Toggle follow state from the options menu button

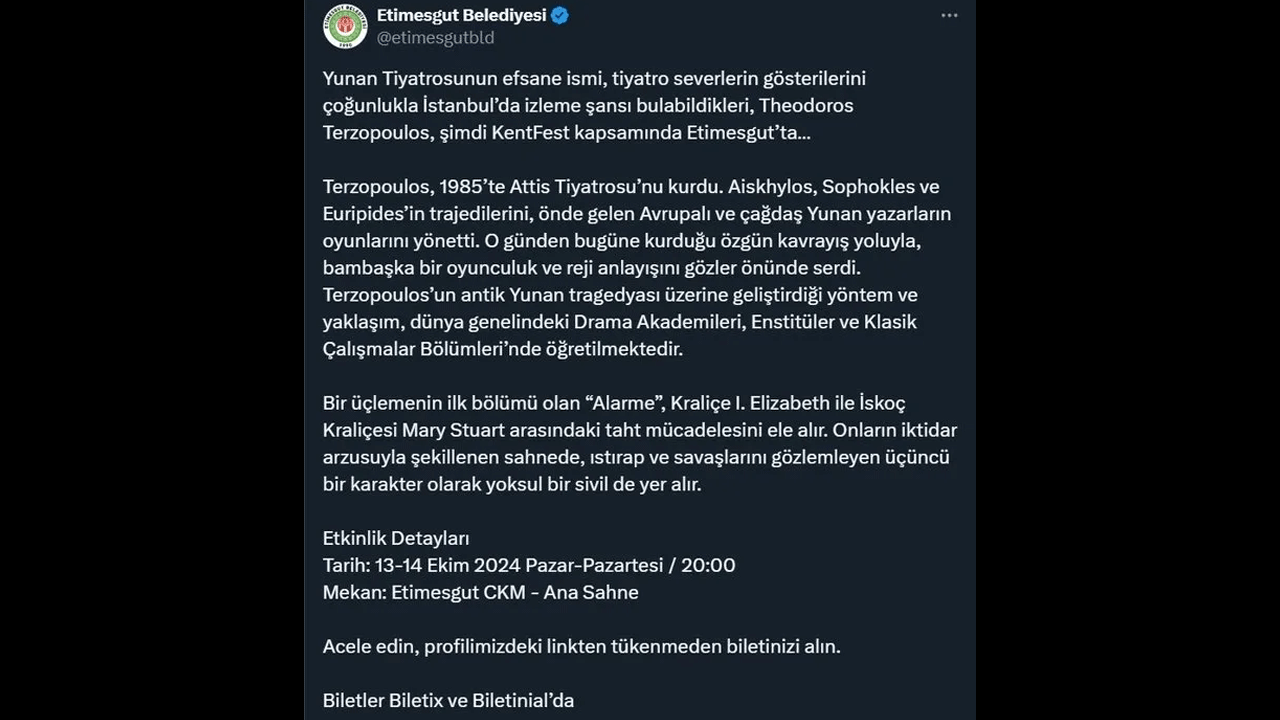coord(949,15)
